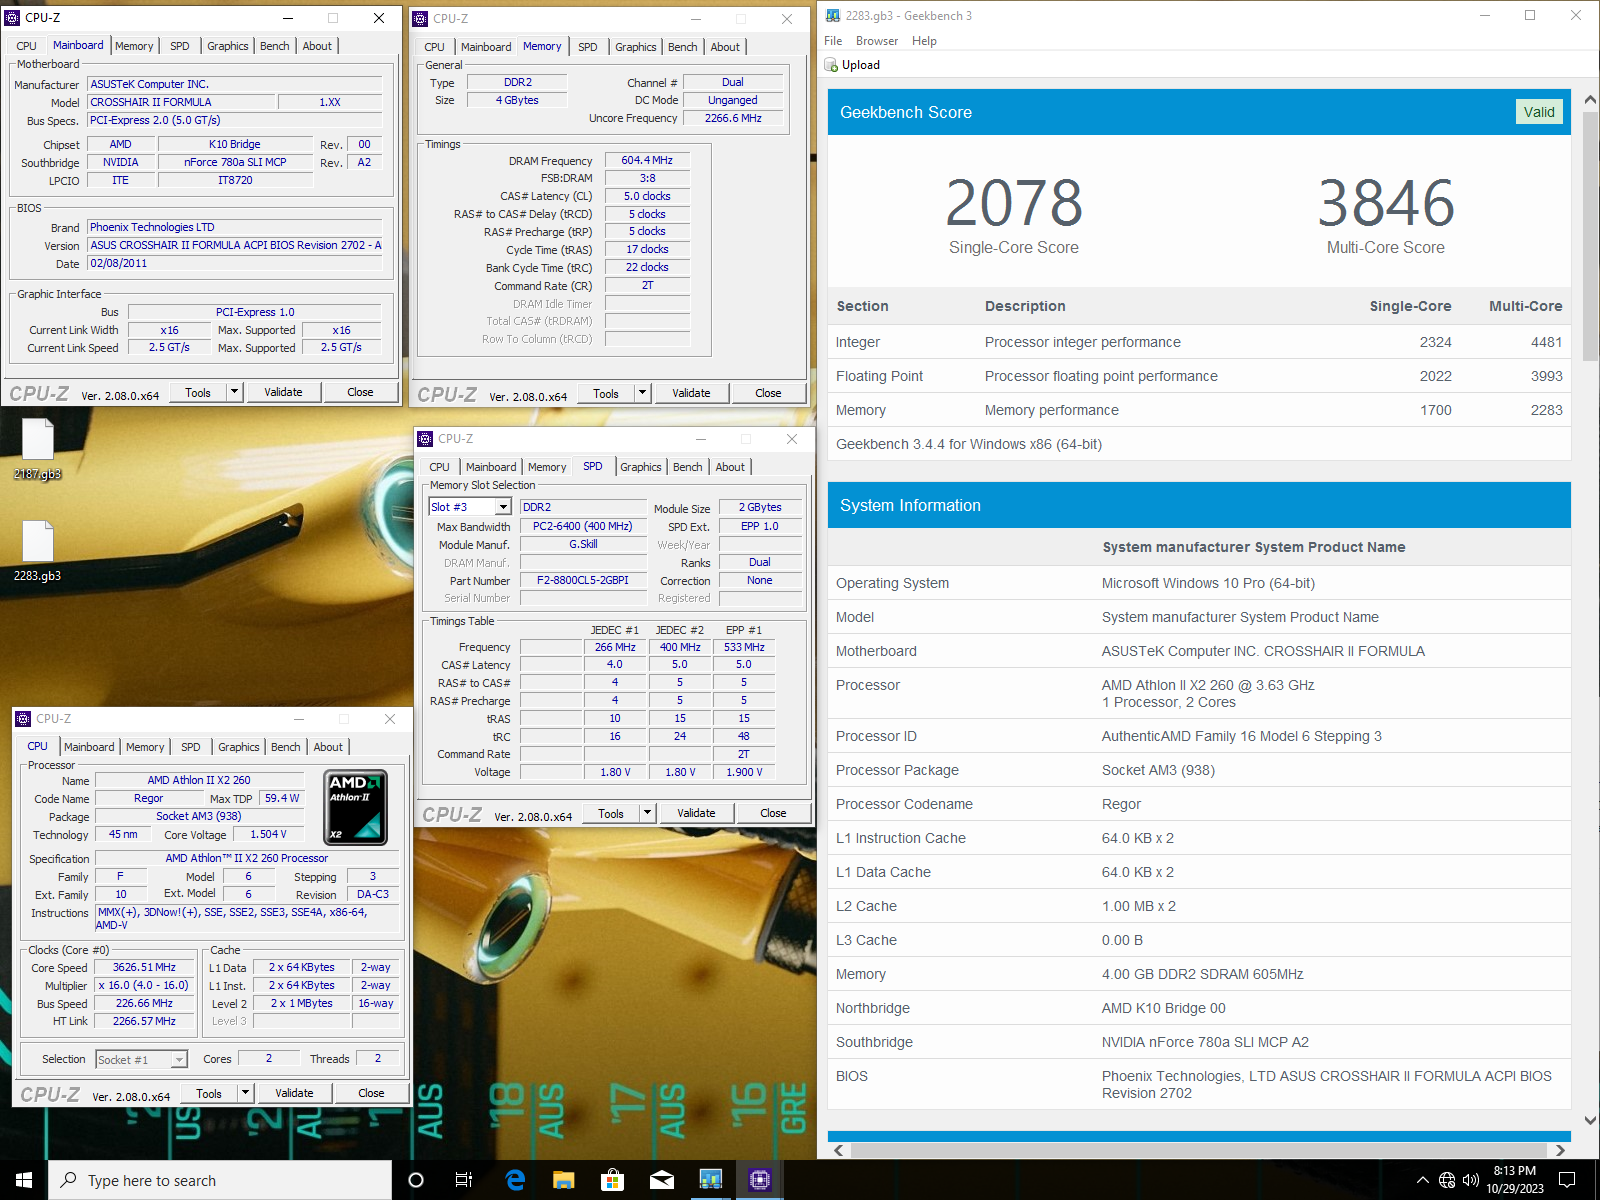Screen dimensions: 1600x1200
Task: Open the Windows Start menu
Action: (24, 1180)
